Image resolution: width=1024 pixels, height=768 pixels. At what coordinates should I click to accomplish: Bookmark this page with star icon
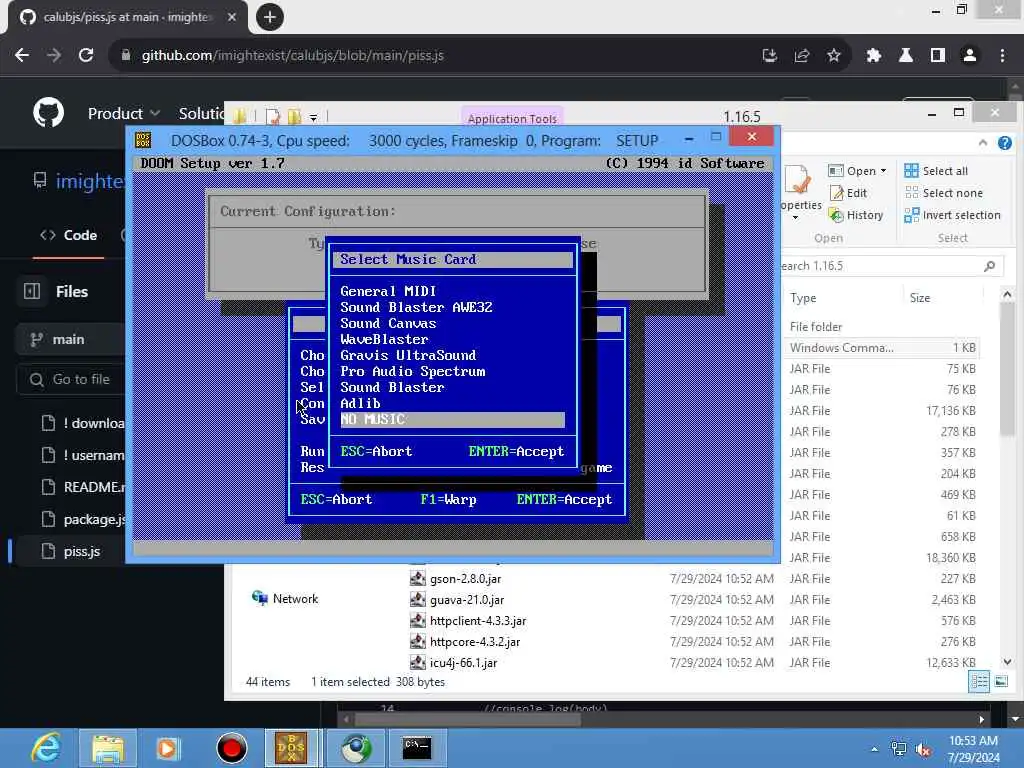pyautogui.click(x=833, y=56)
